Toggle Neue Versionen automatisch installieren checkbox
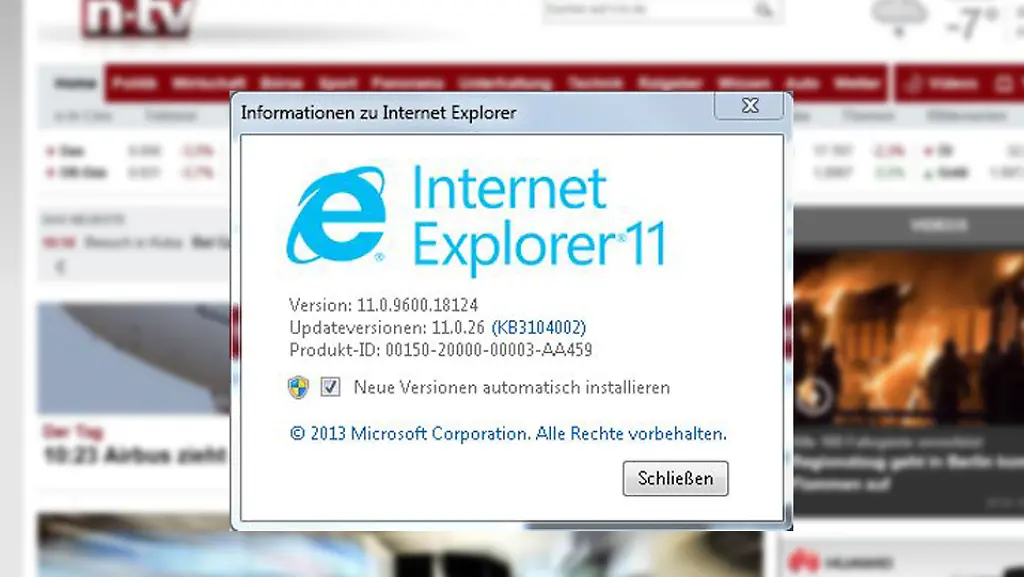The width and height of the screenshot is (1024, 577). [330, 388]
